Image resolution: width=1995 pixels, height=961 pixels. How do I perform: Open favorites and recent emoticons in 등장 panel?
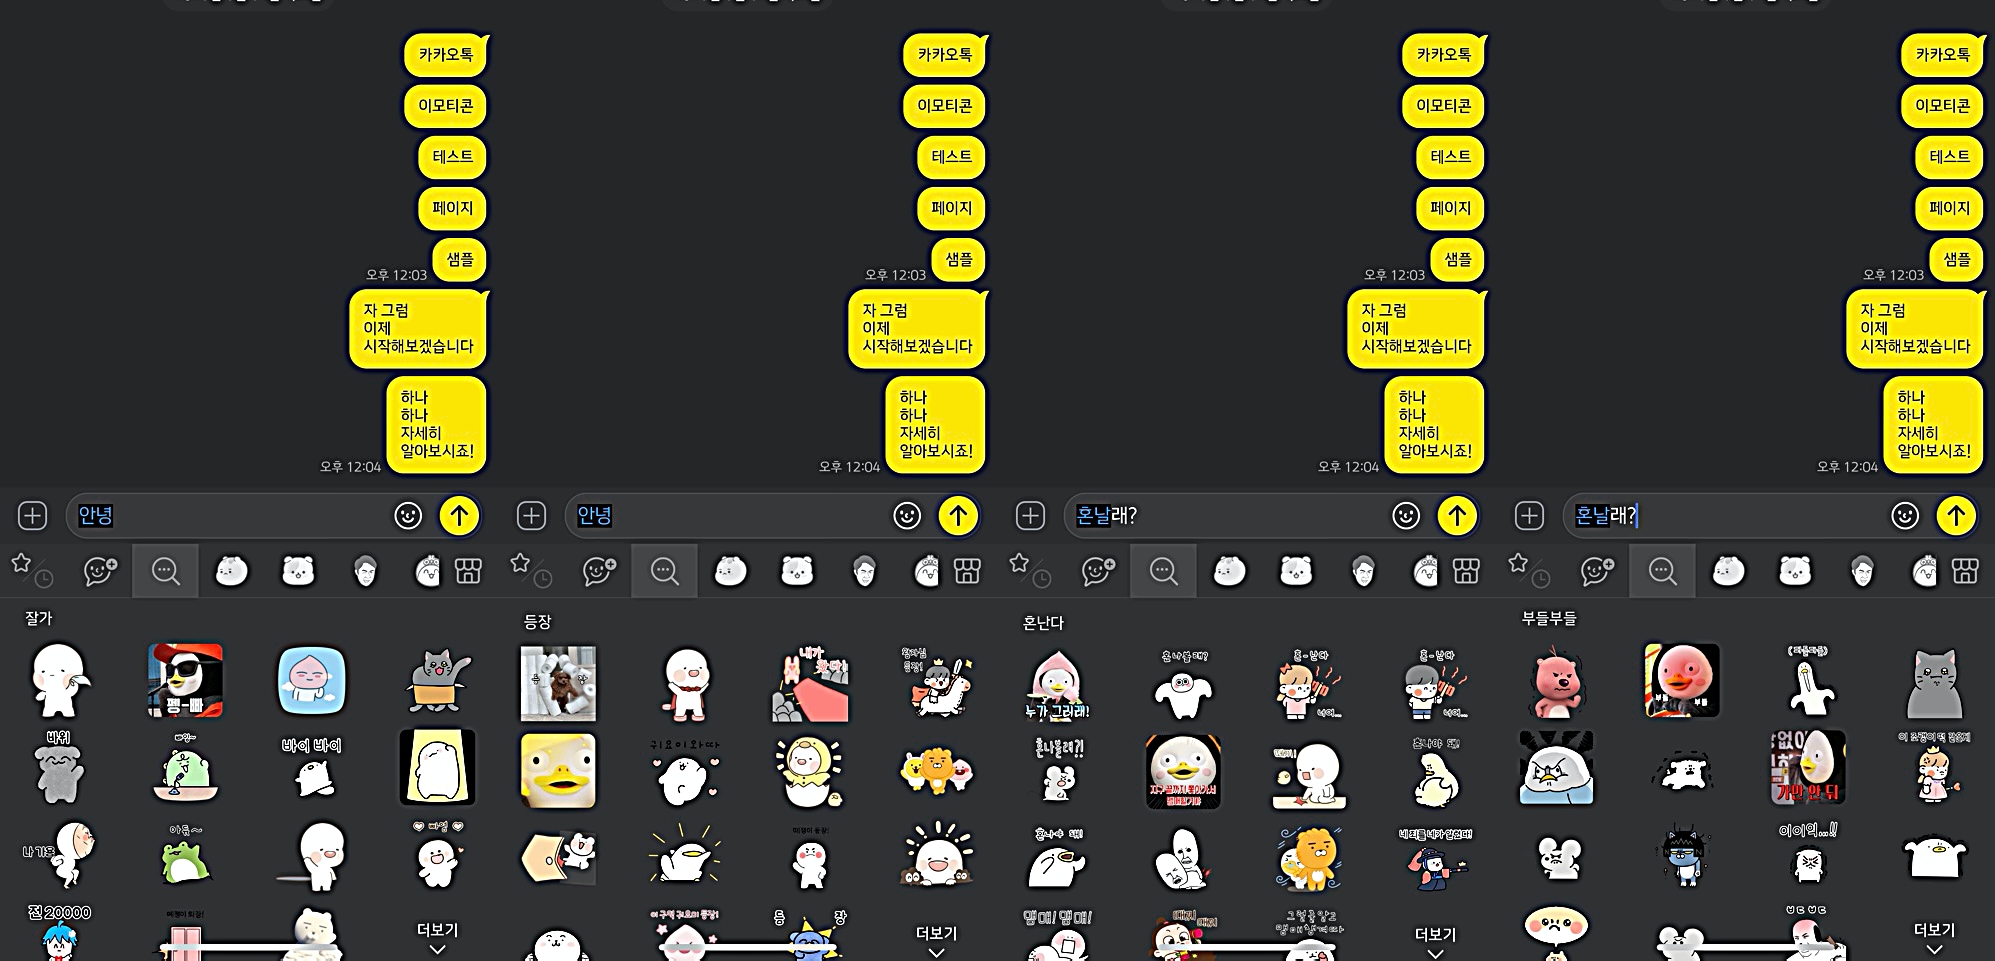(530, 570)
